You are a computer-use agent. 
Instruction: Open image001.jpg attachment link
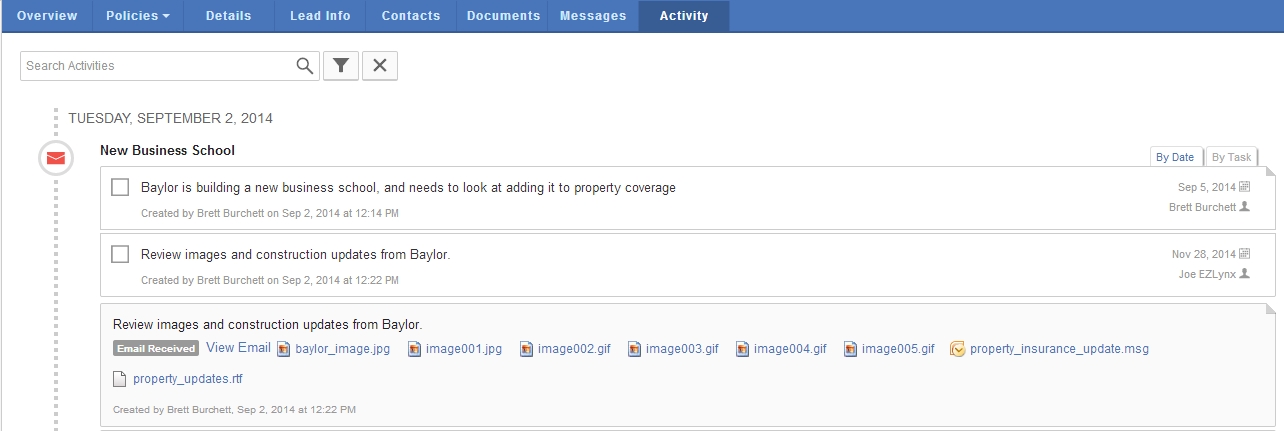464,349
